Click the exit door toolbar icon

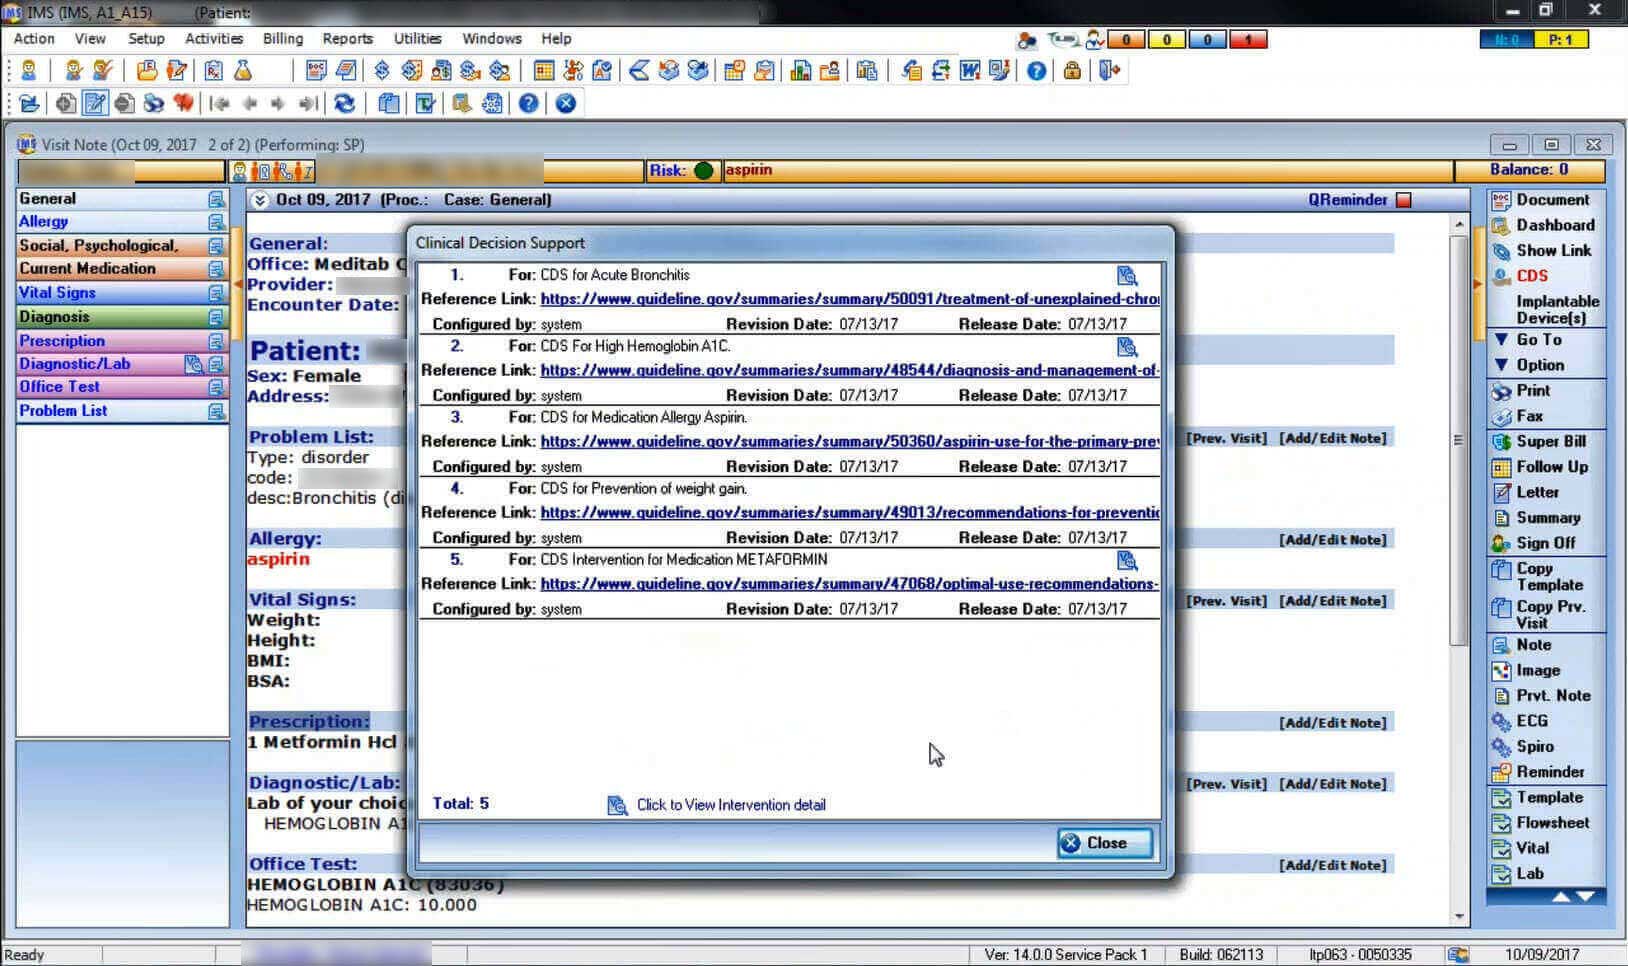pyautogui.click(x=1109, y=70)
